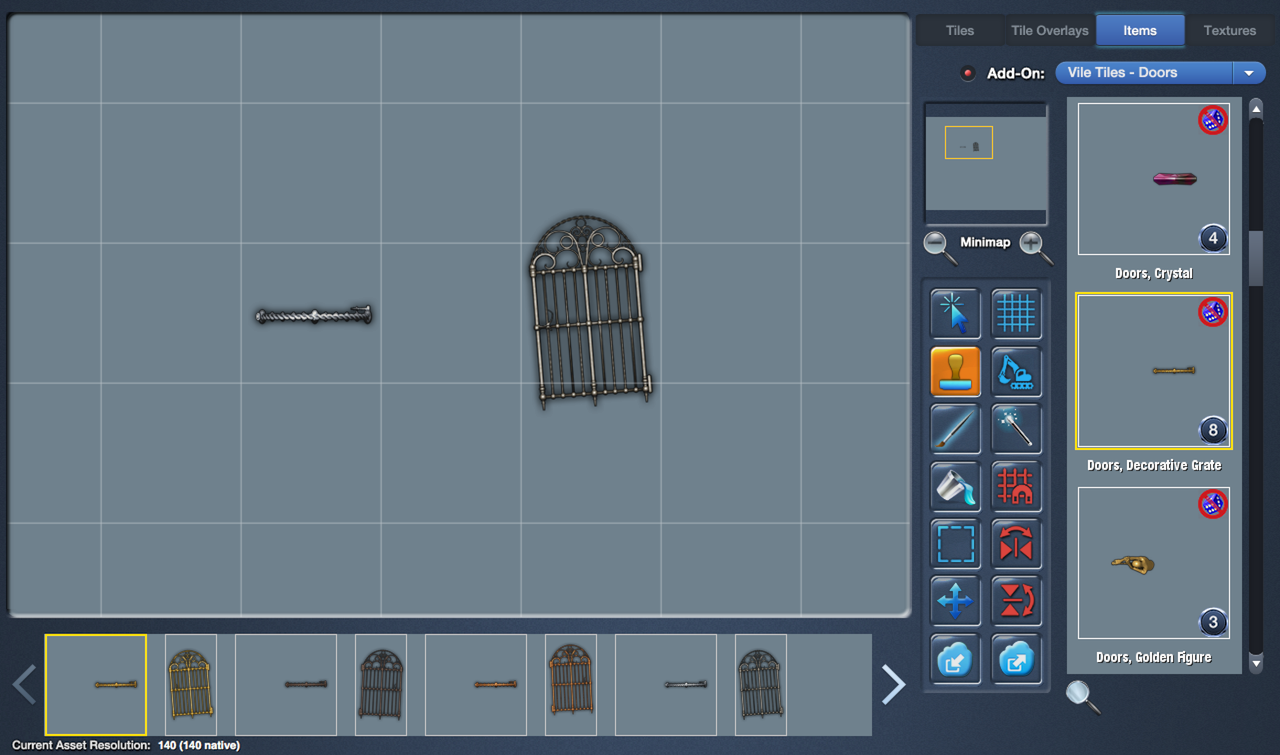
Task: Click the flip vertical tool
Action: click(1016, 601)
